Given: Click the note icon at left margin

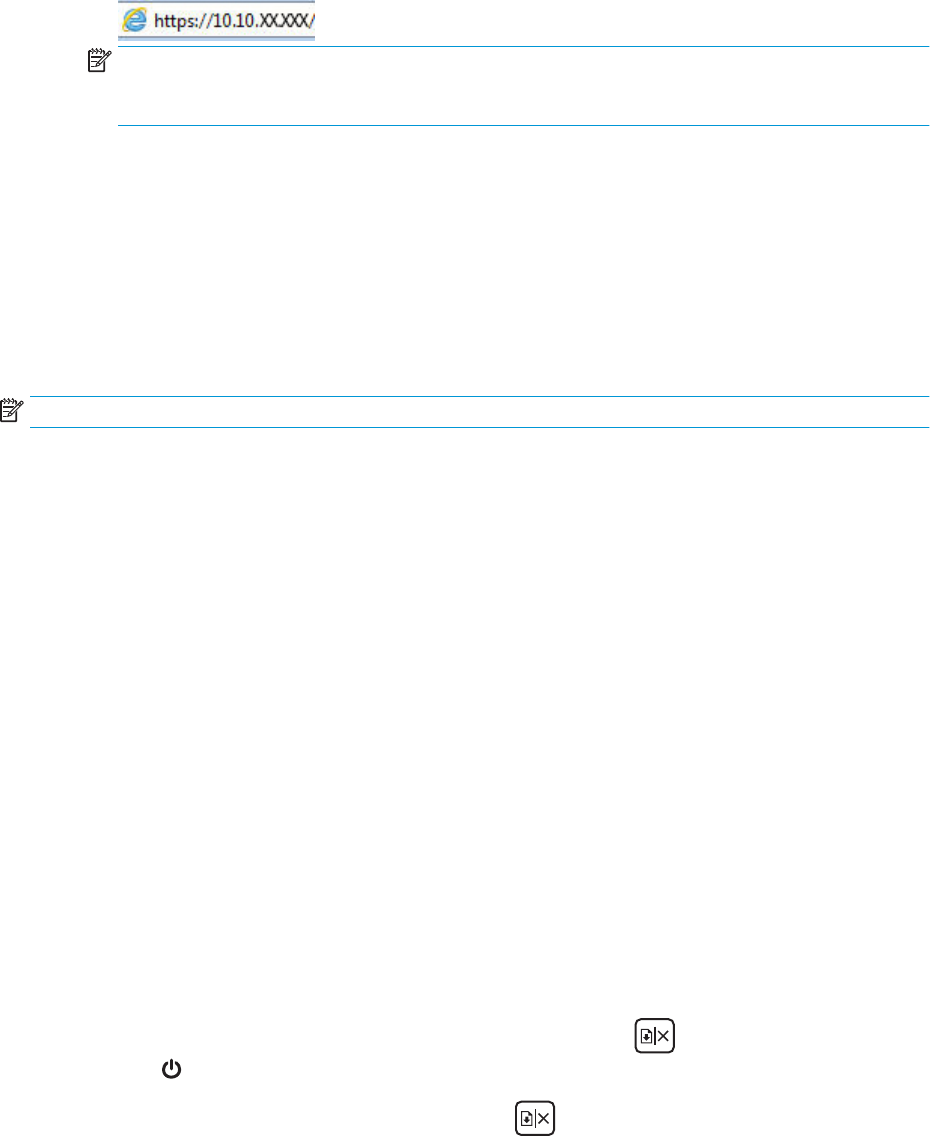Looking at the screenshot, I should (12, 410).
